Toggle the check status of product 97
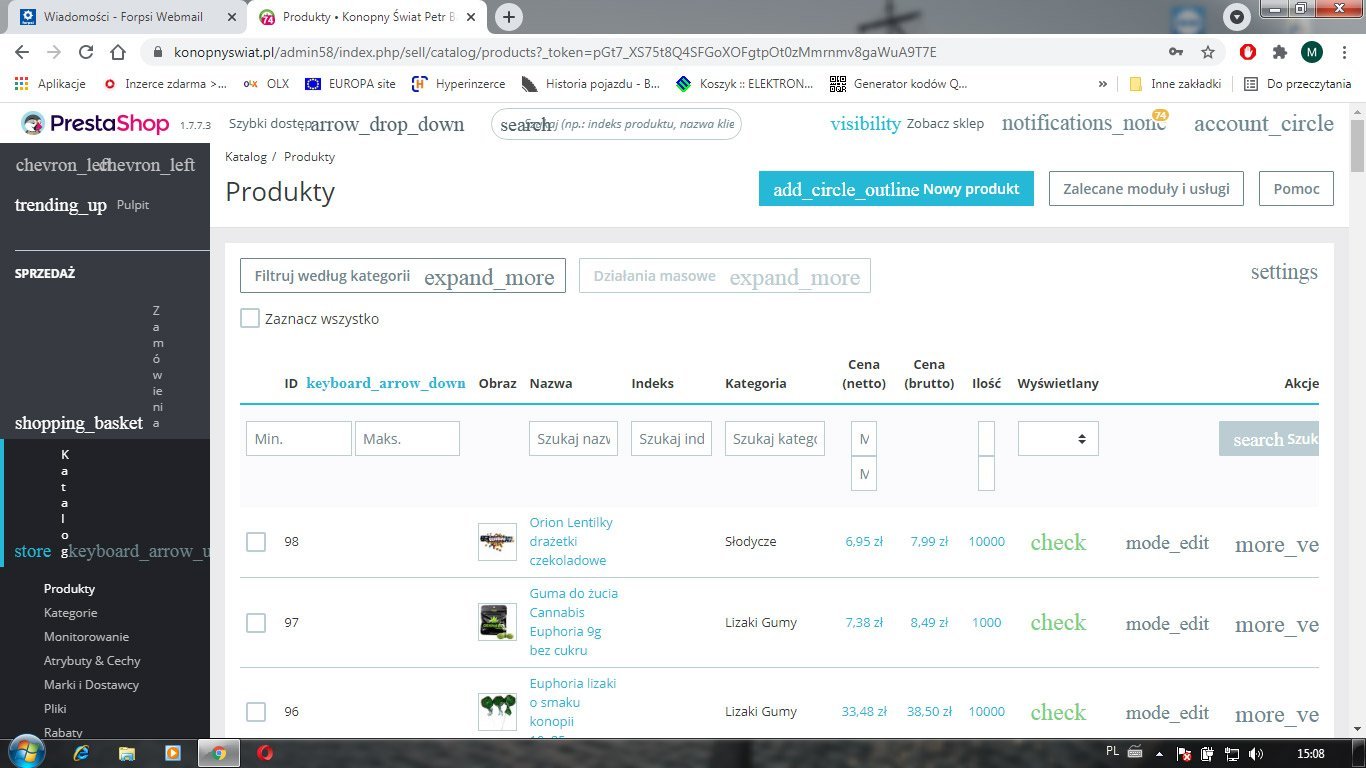The image size is (1366, 768). (x=1058, y=622)
